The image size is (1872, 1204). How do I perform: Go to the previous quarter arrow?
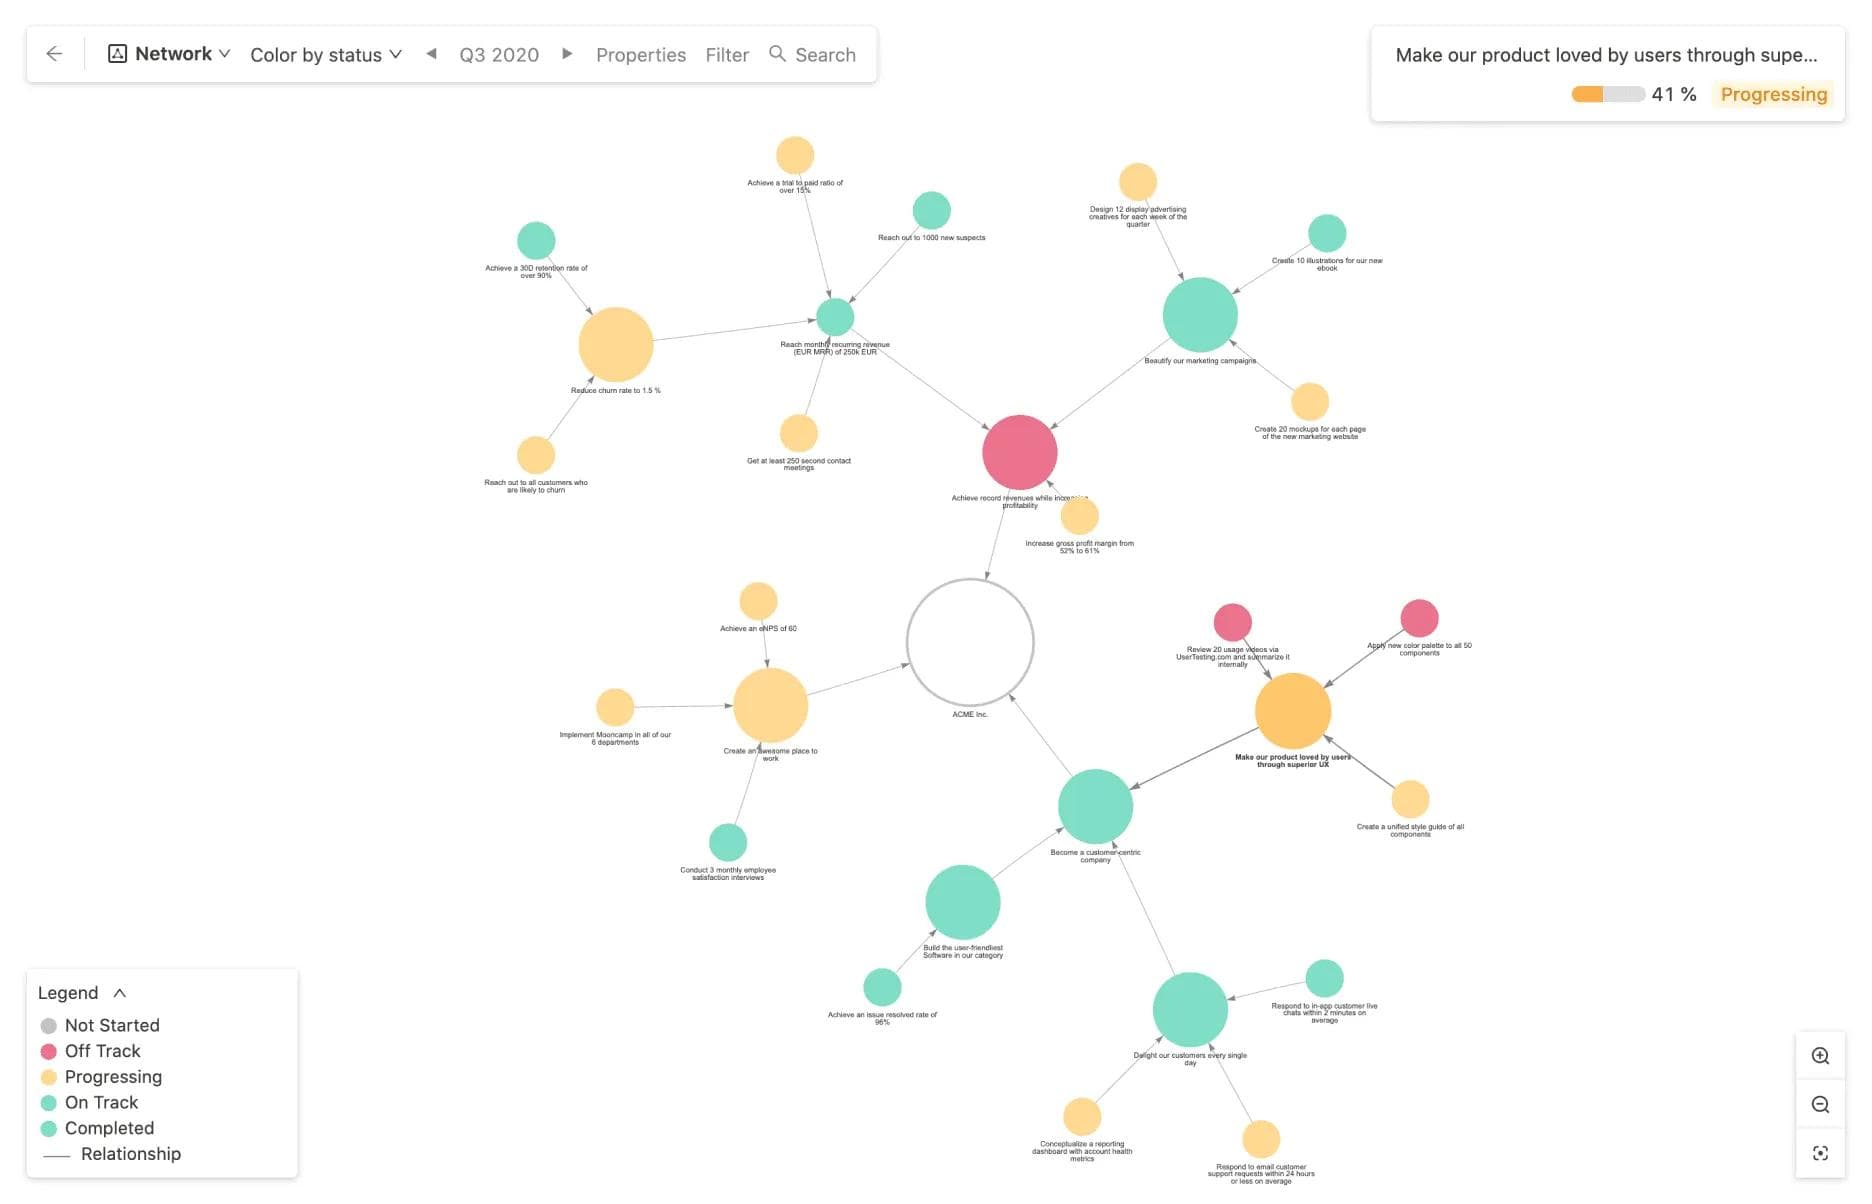point(431,54)
